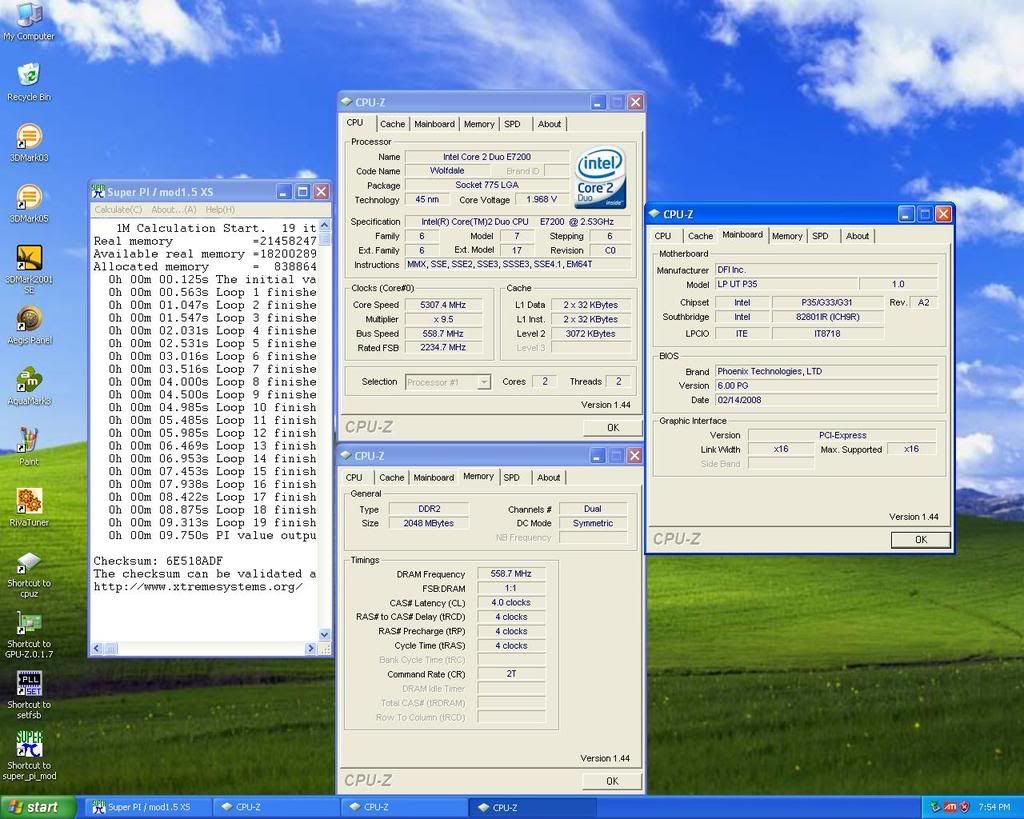
Task: Click the Command Rate value 2T
Action: [511, 674]
